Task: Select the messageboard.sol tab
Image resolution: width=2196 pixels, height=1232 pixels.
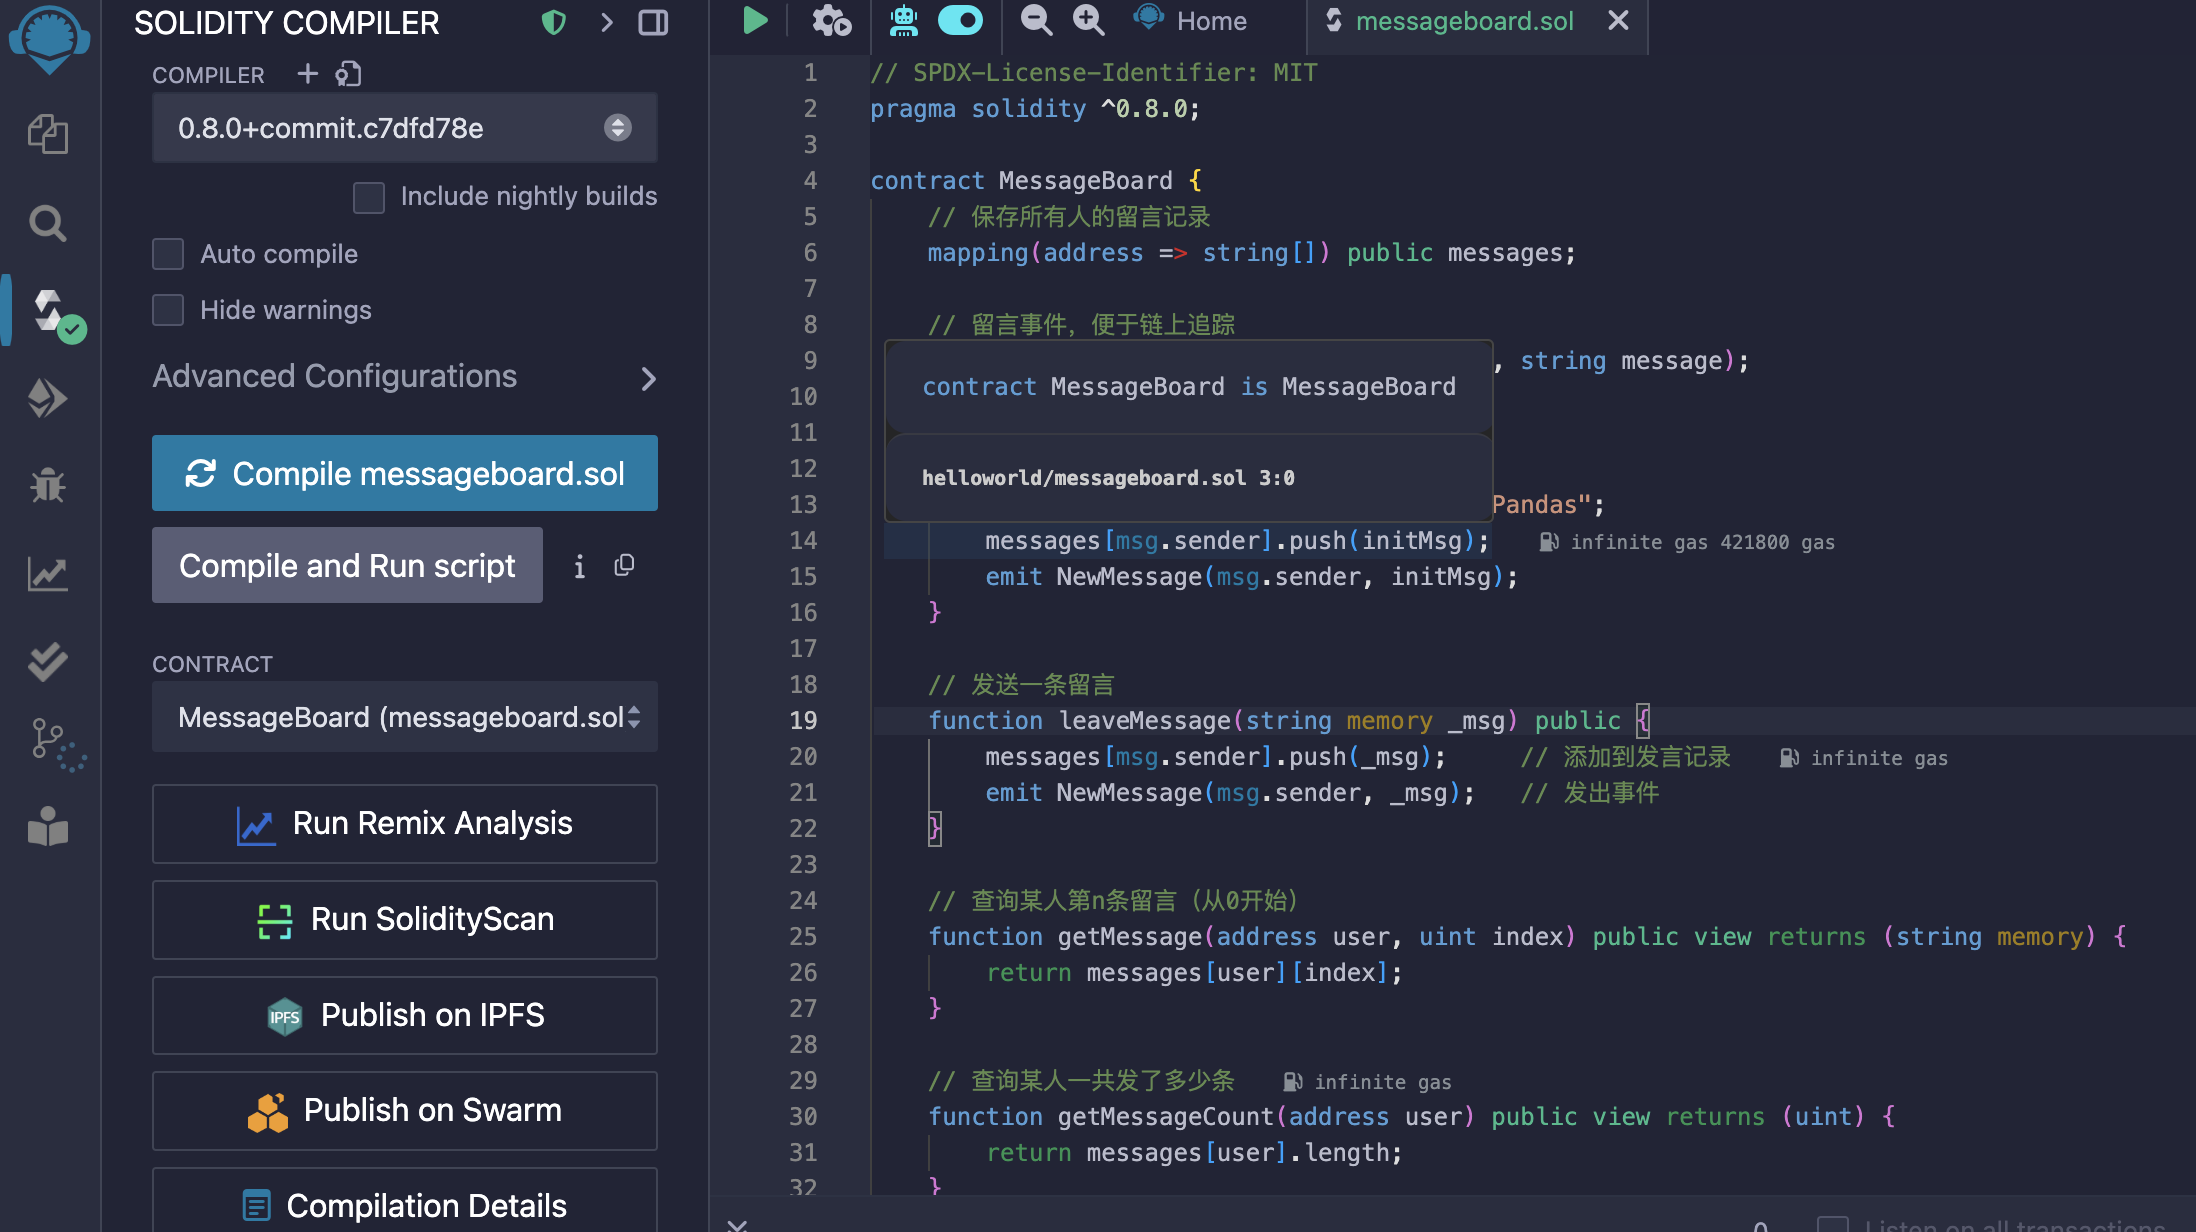Action: 1464,21
